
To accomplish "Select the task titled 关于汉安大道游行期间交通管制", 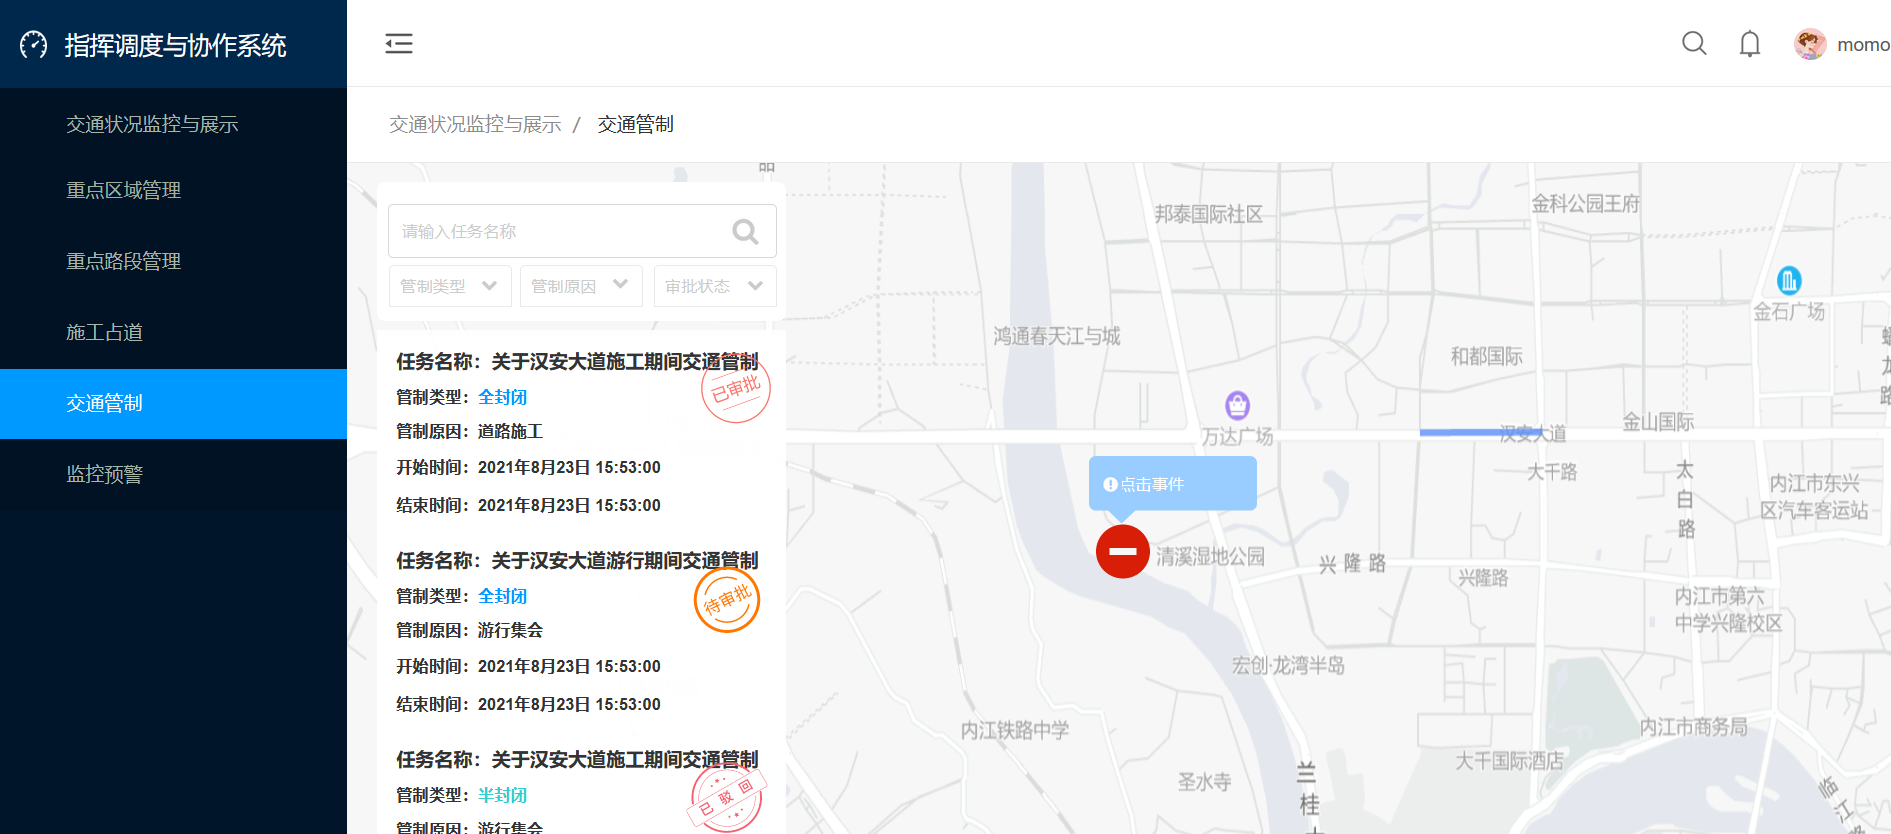I will (x=577, y=561).
